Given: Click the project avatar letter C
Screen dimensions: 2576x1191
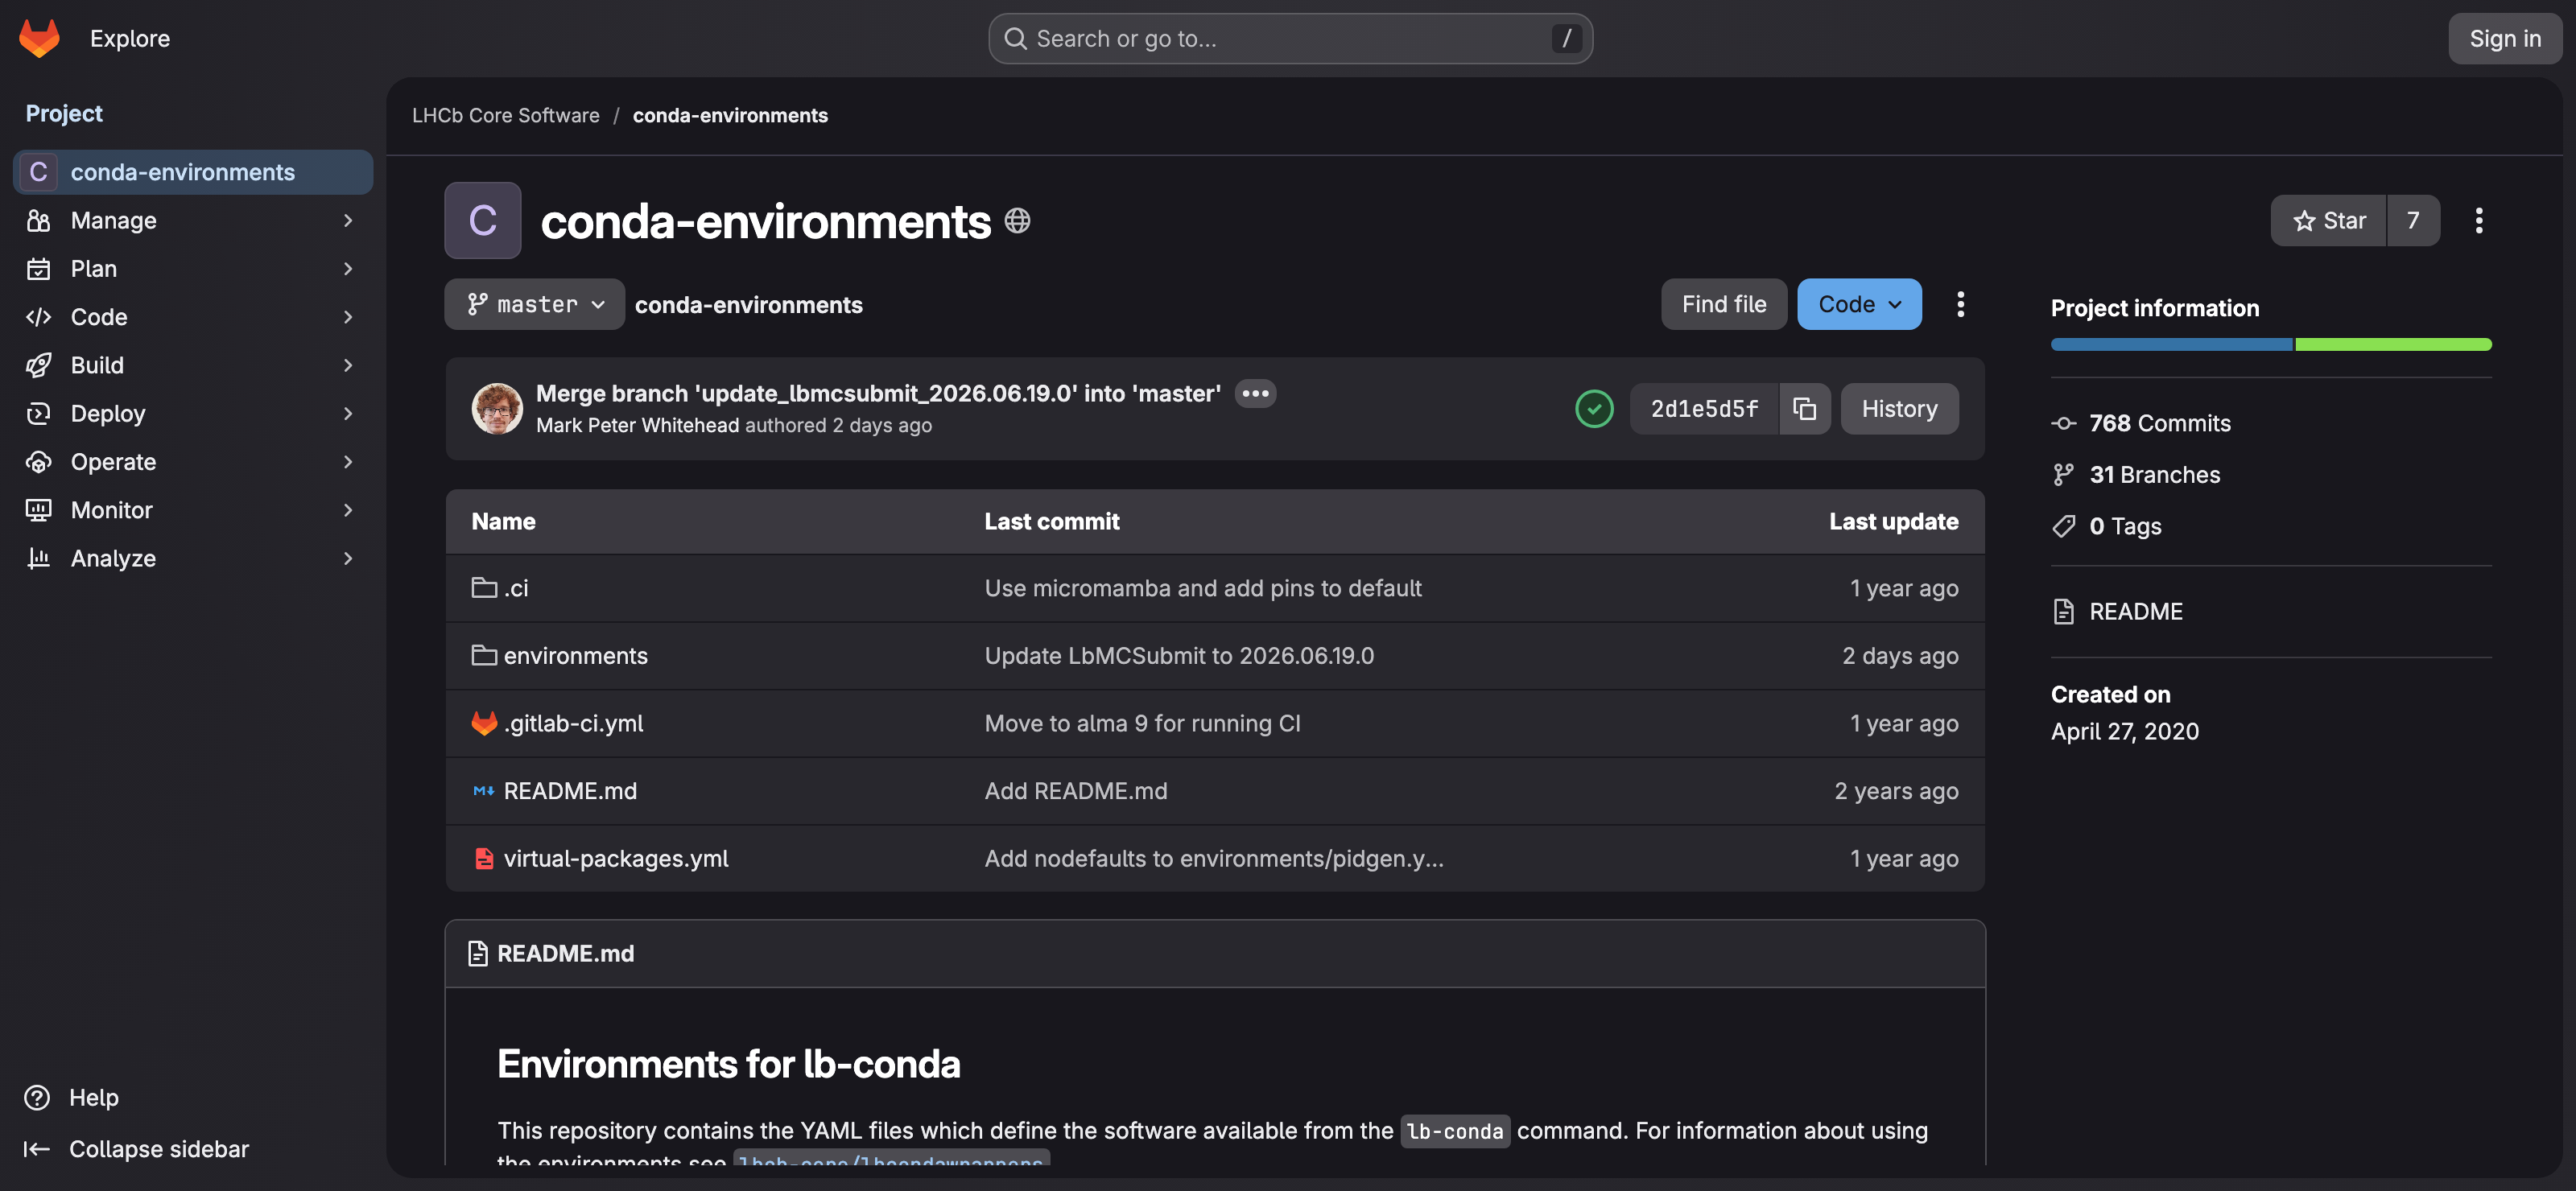Looking at the screenshot, I should pos(483,220).
